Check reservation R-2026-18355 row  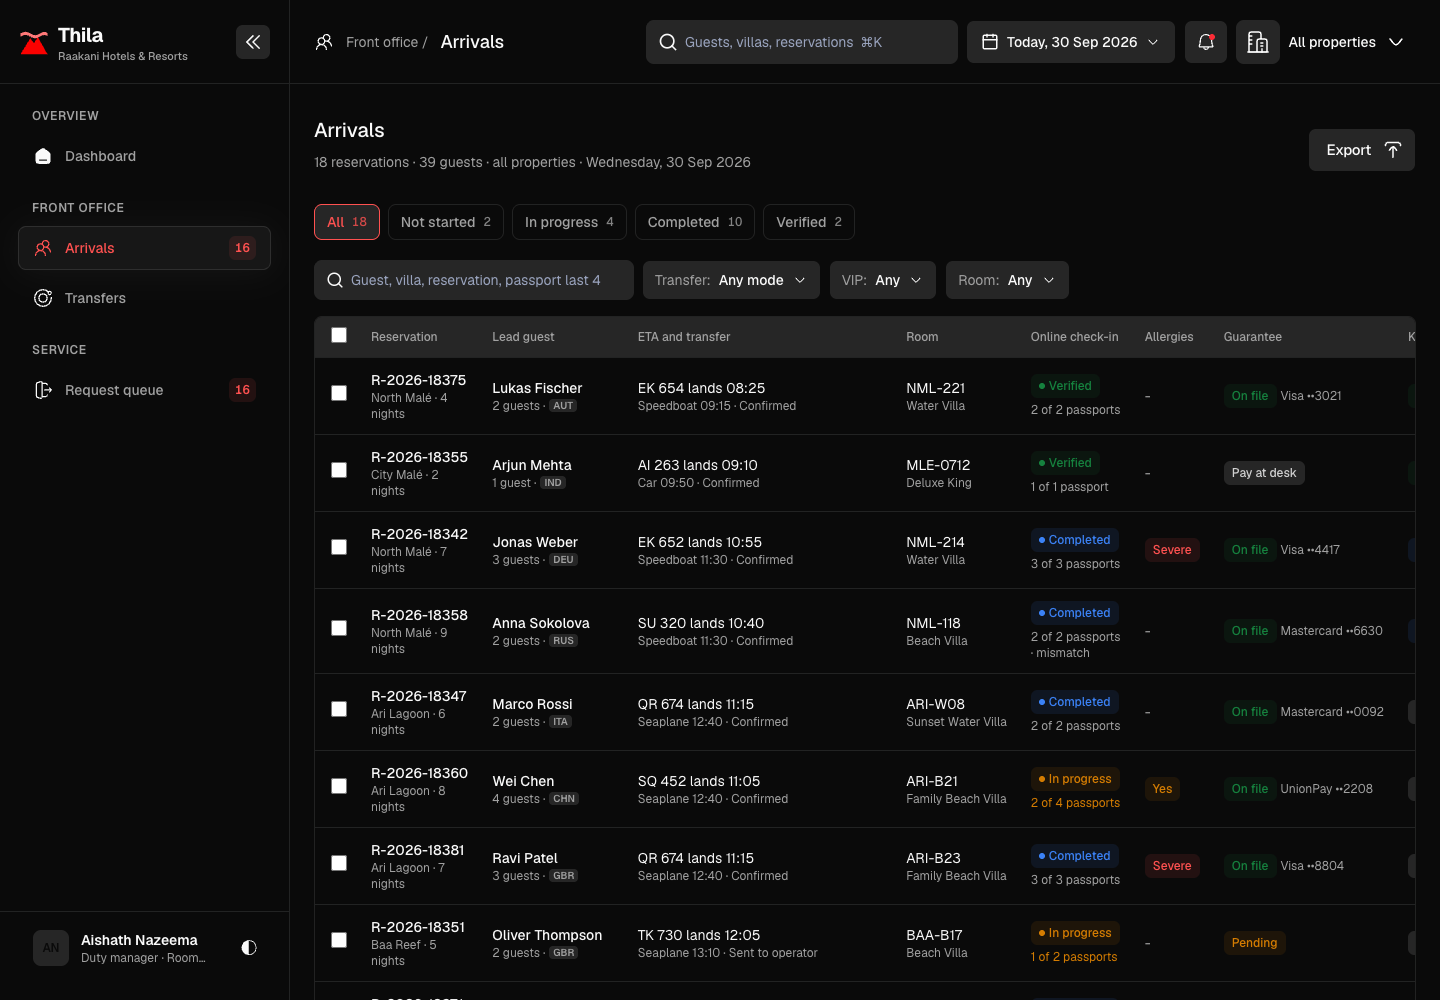339,470
